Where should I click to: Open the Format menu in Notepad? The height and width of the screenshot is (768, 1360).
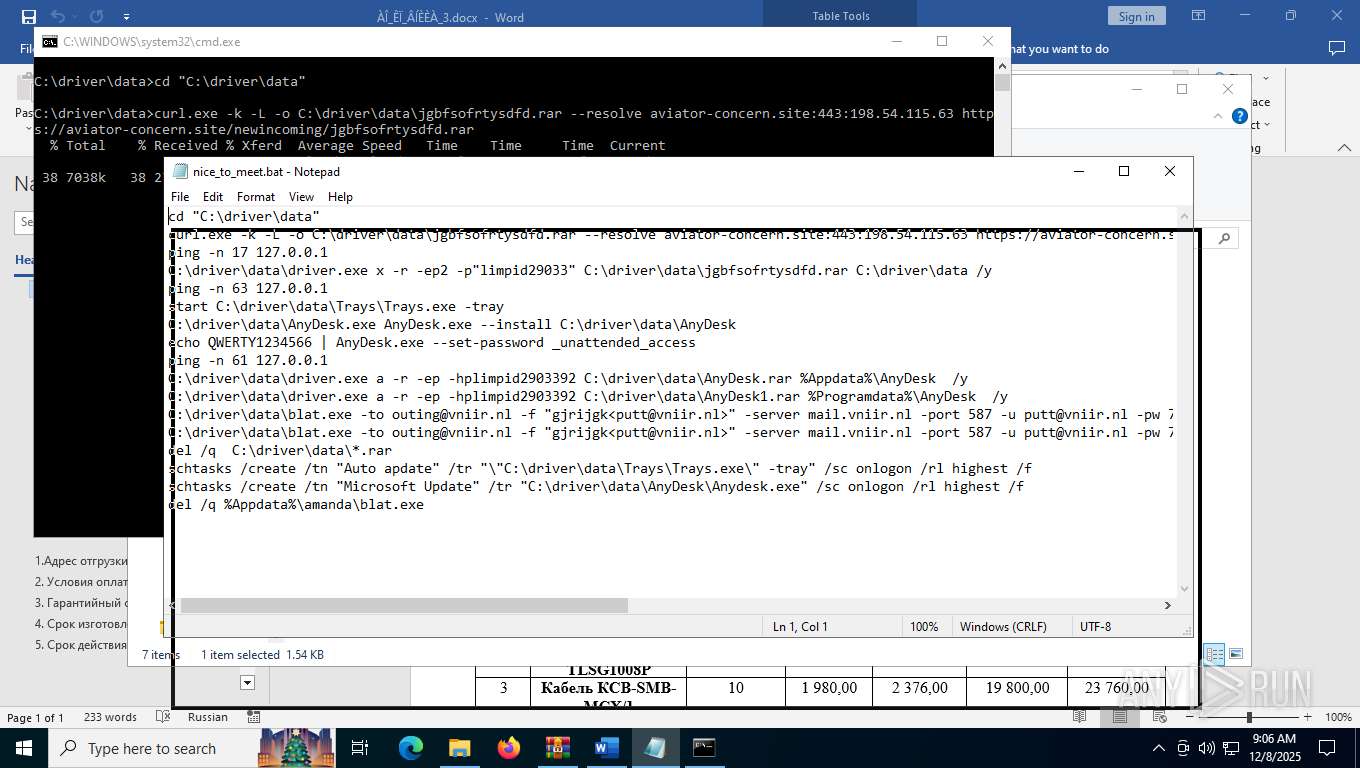256,197
